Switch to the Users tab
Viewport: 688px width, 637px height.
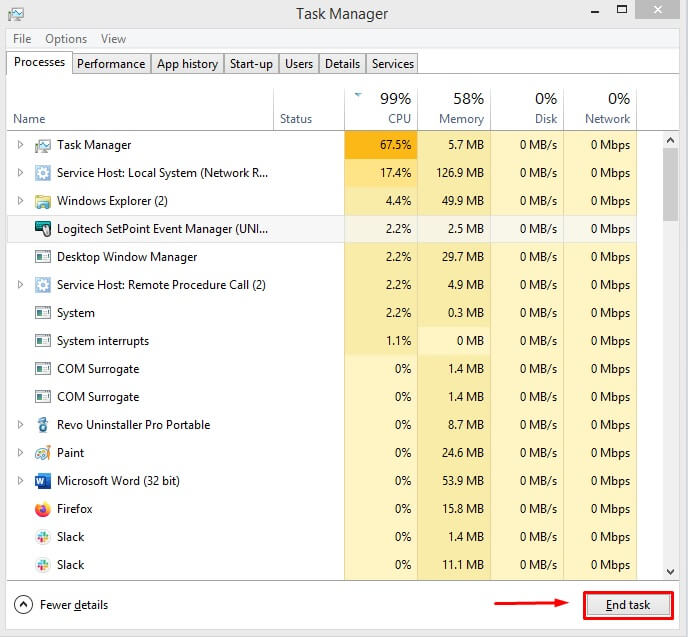(299, 64)
